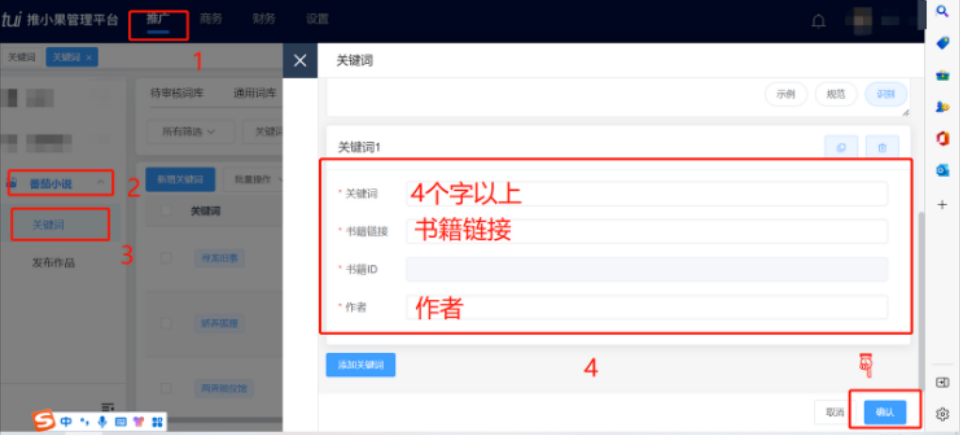Click the 取消 button

click(835, 412)
